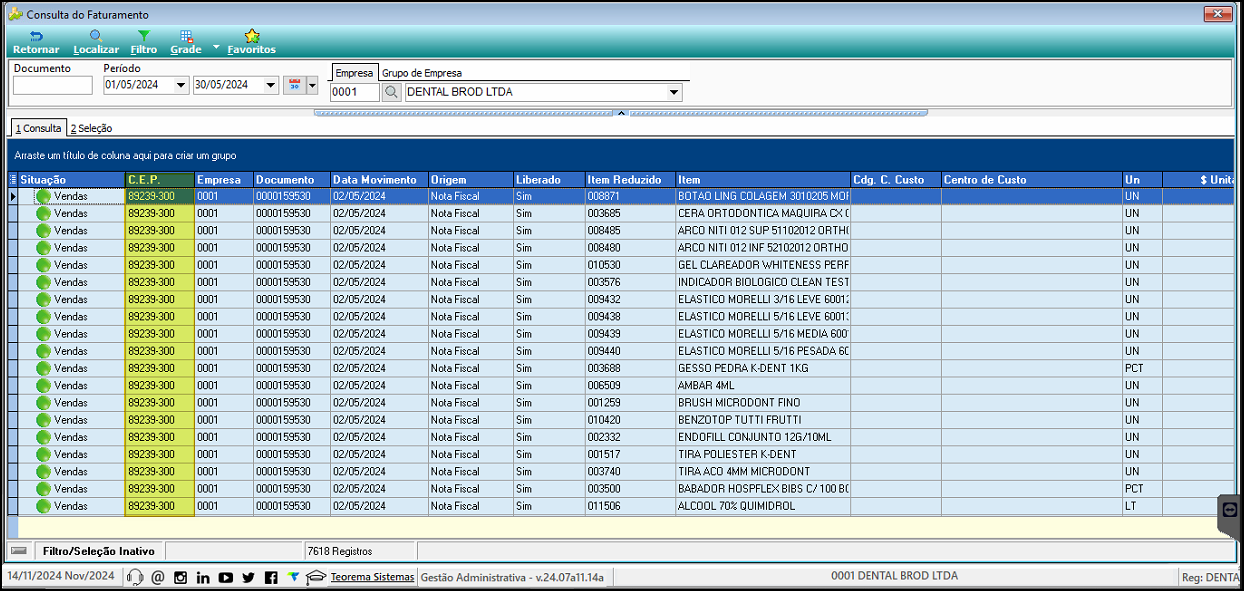The height and width of the screenshot is (591, 1244).
Task: Click the Origem column header
Action: [x=470, y=179]
